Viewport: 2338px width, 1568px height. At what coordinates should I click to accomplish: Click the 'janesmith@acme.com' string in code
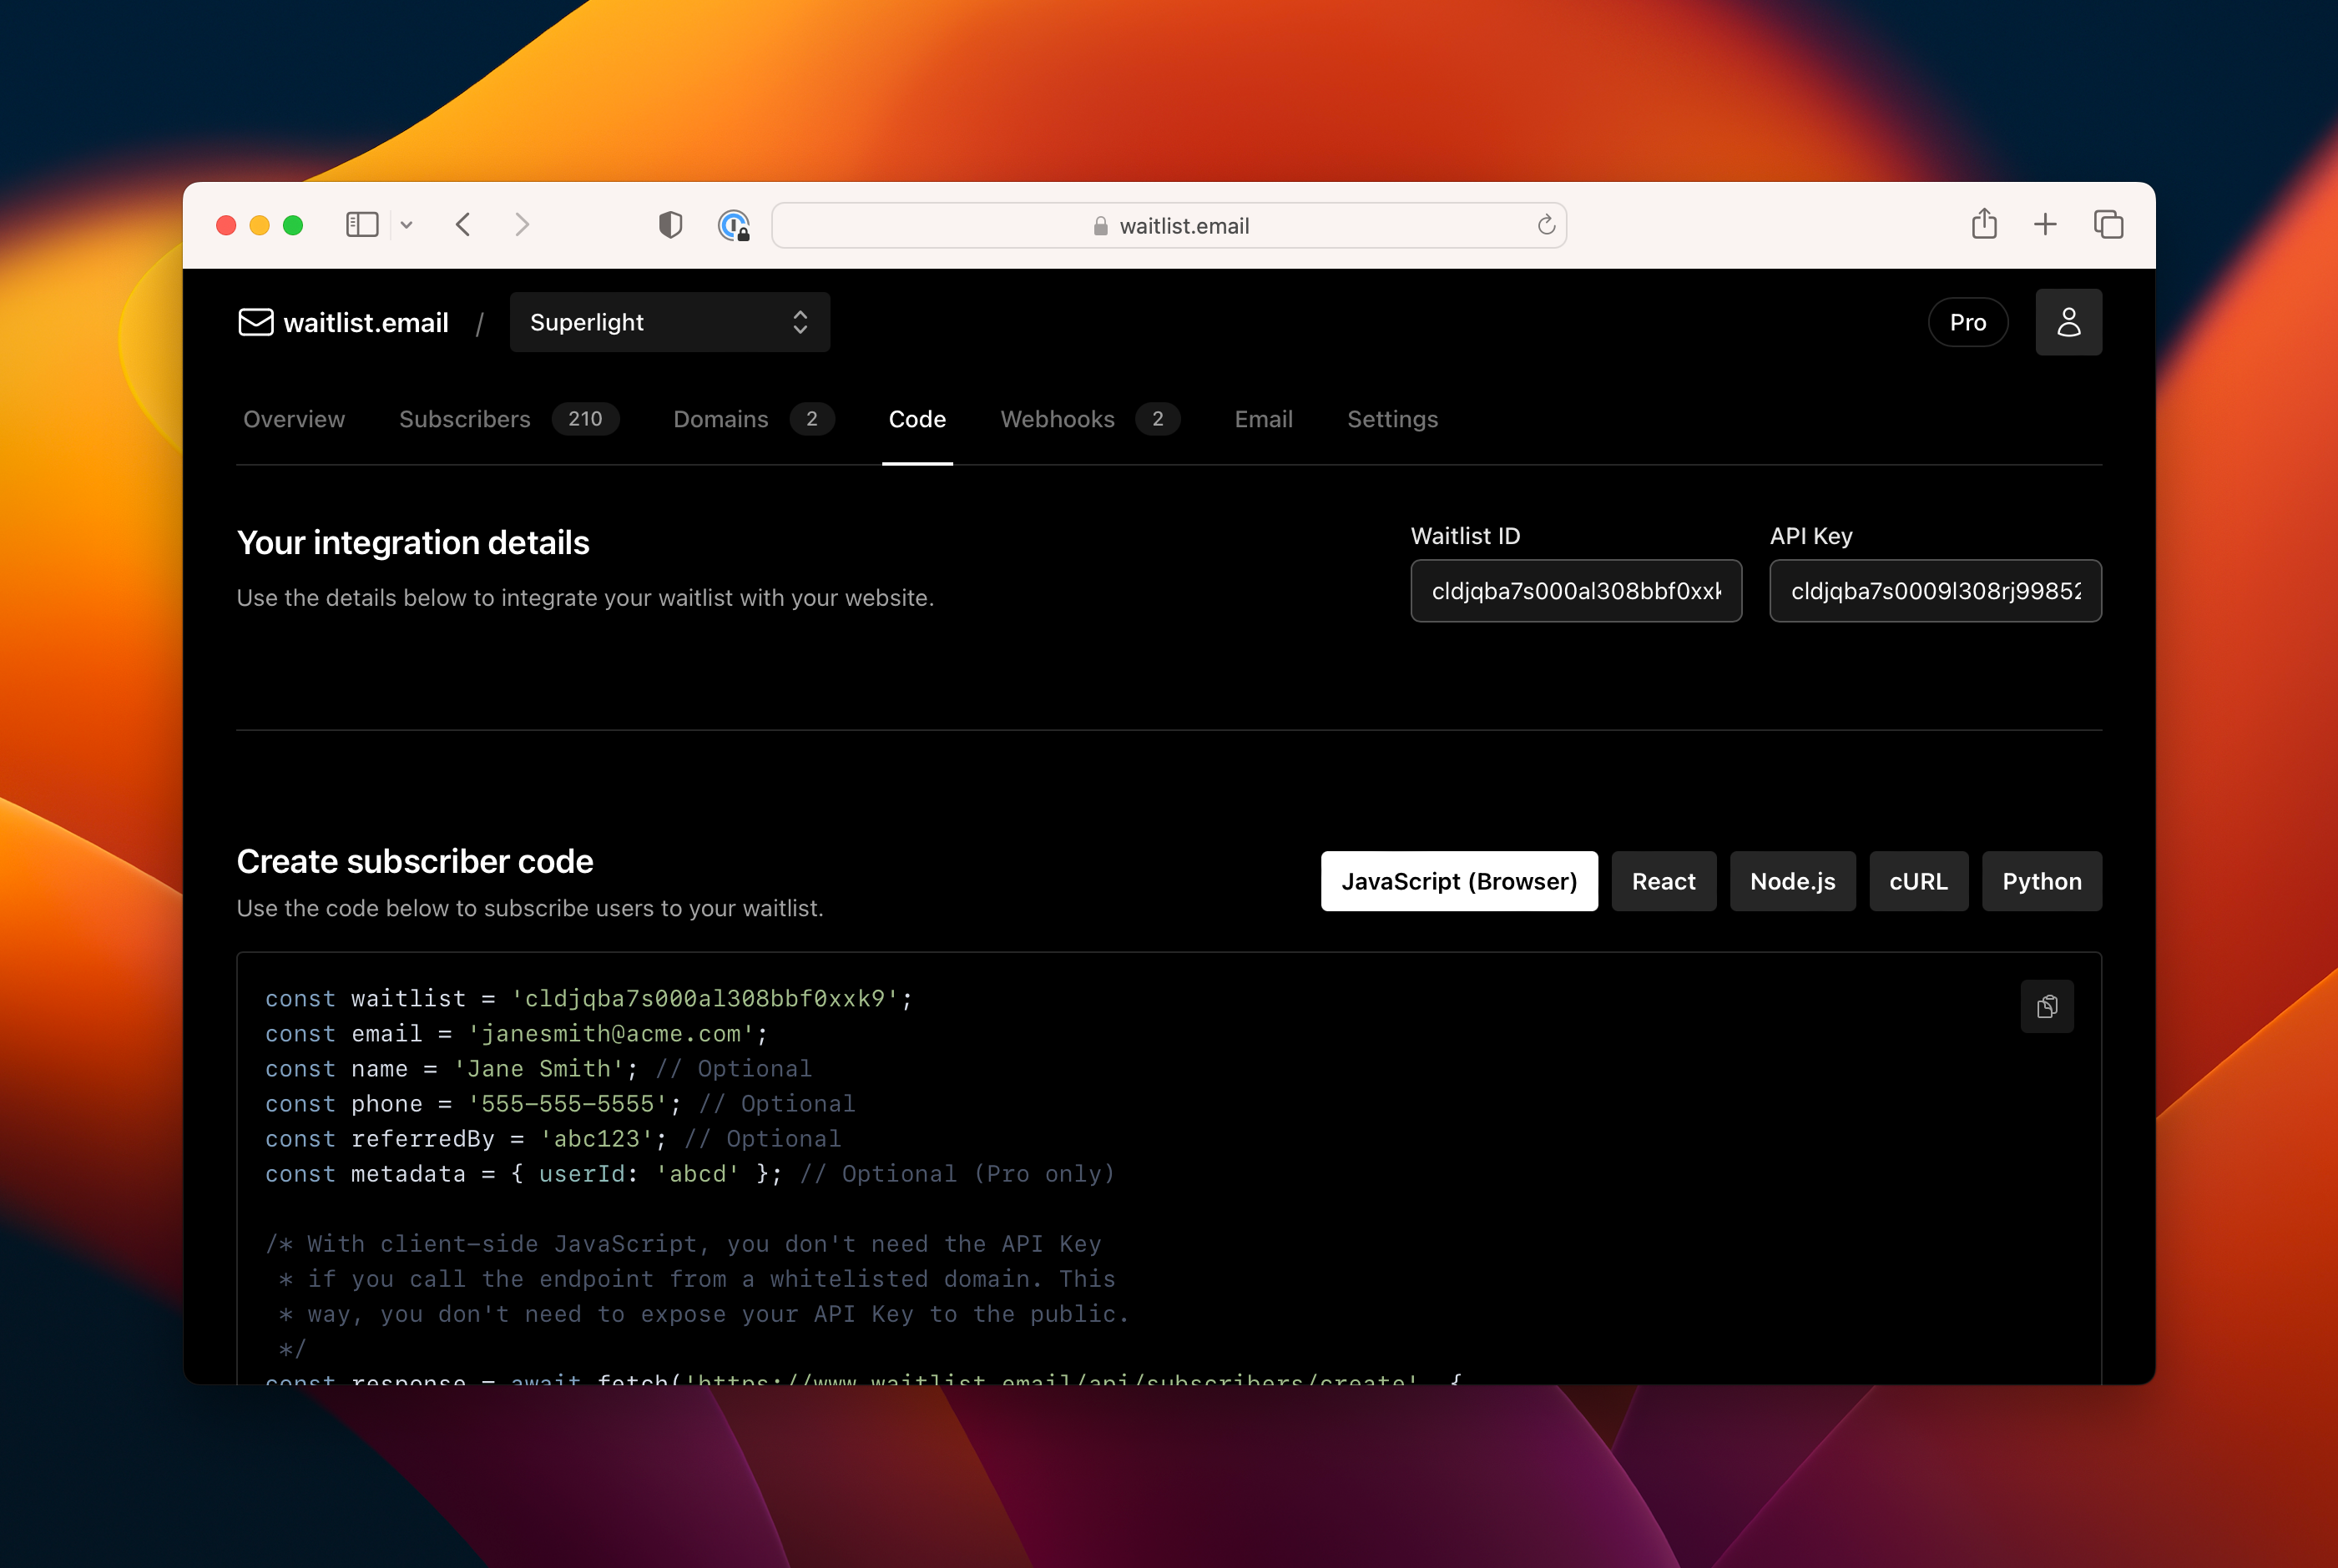point(611,1033)
